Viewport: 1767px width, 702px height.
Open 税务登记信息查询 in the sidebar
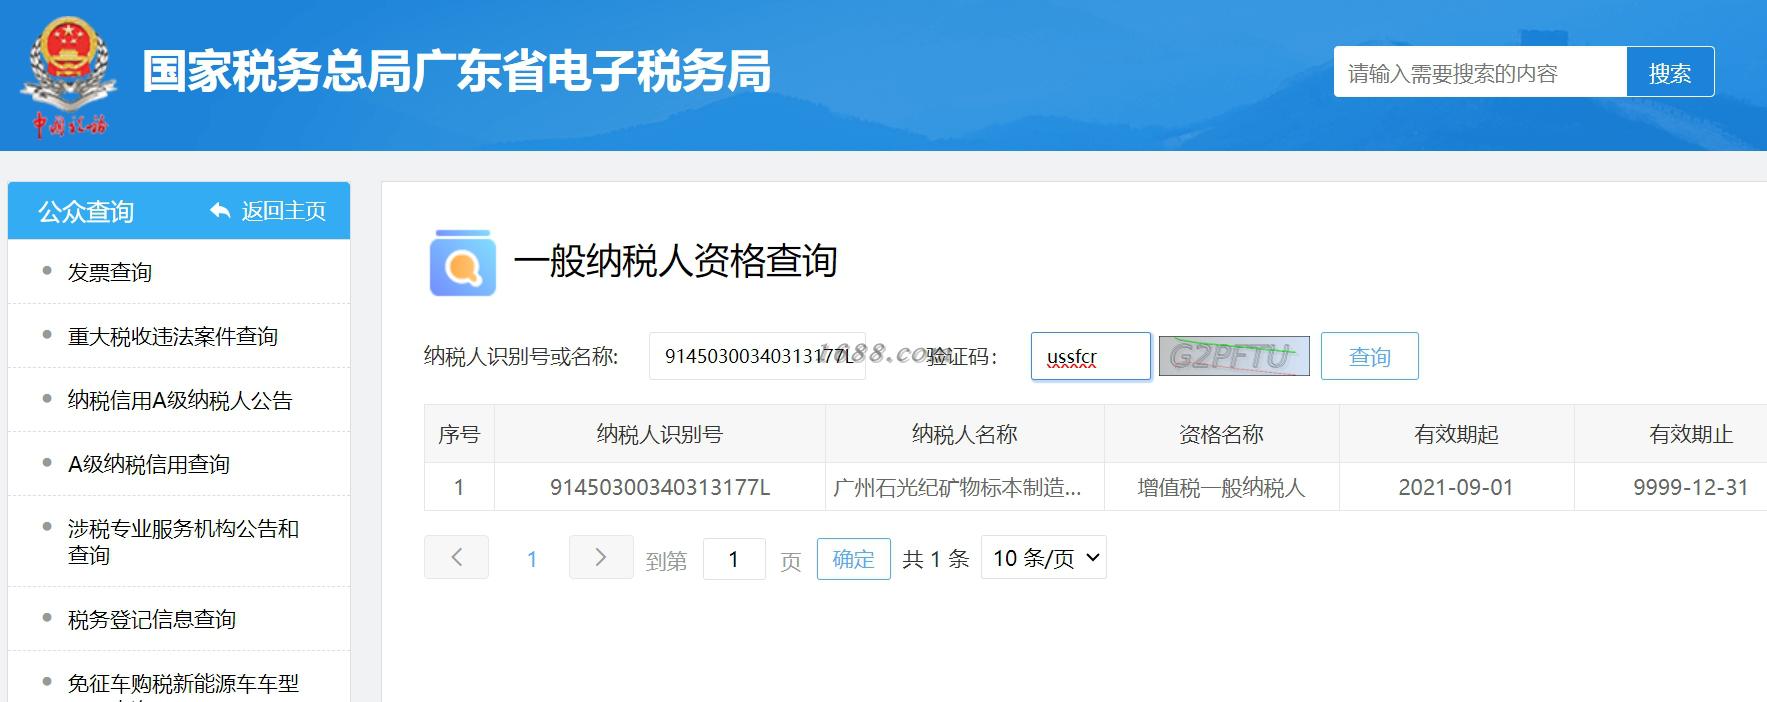tap(152, 619)
